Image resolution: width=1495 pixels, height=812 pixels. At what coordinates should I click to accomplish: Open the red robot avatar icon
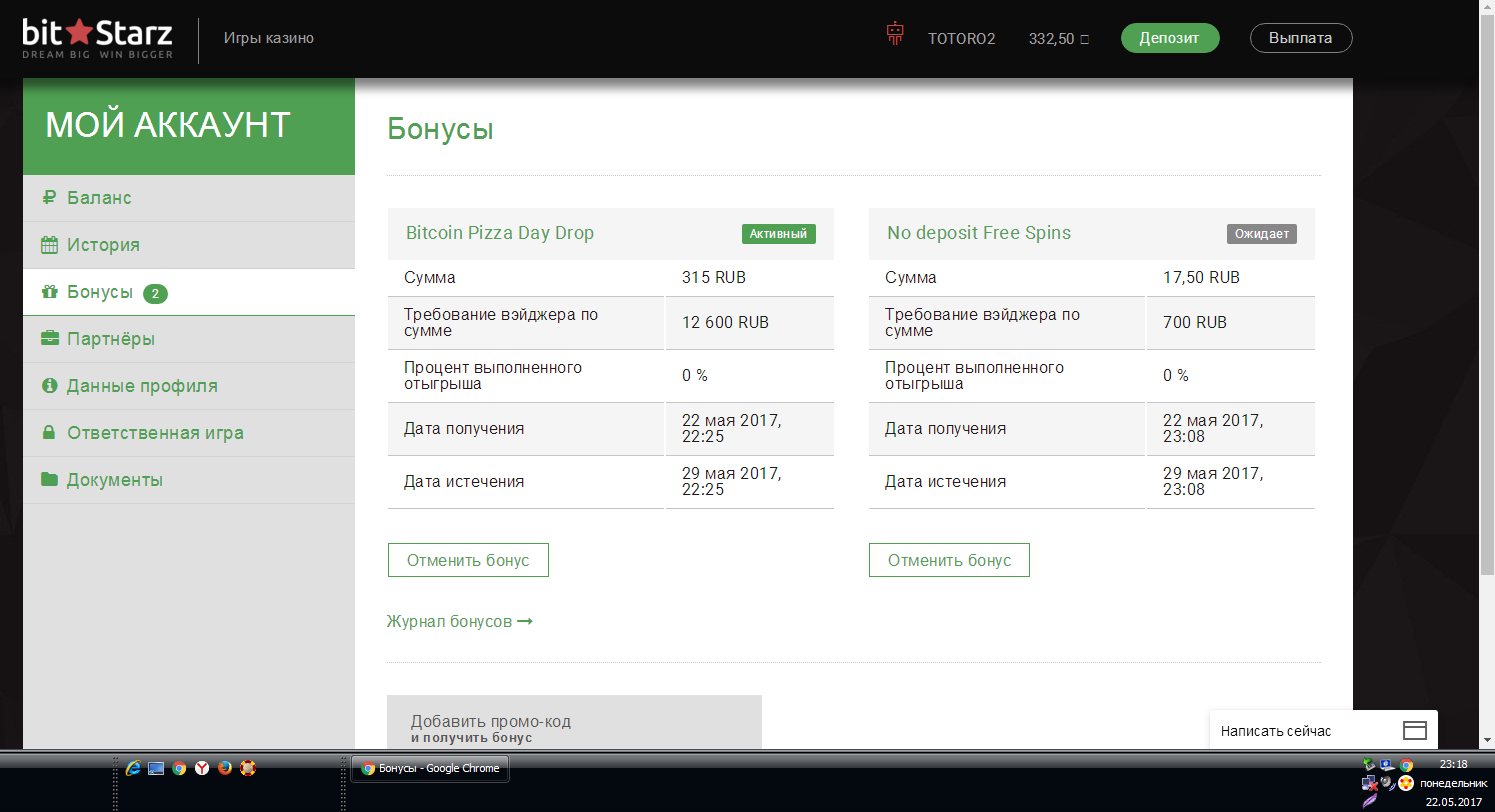895,34
